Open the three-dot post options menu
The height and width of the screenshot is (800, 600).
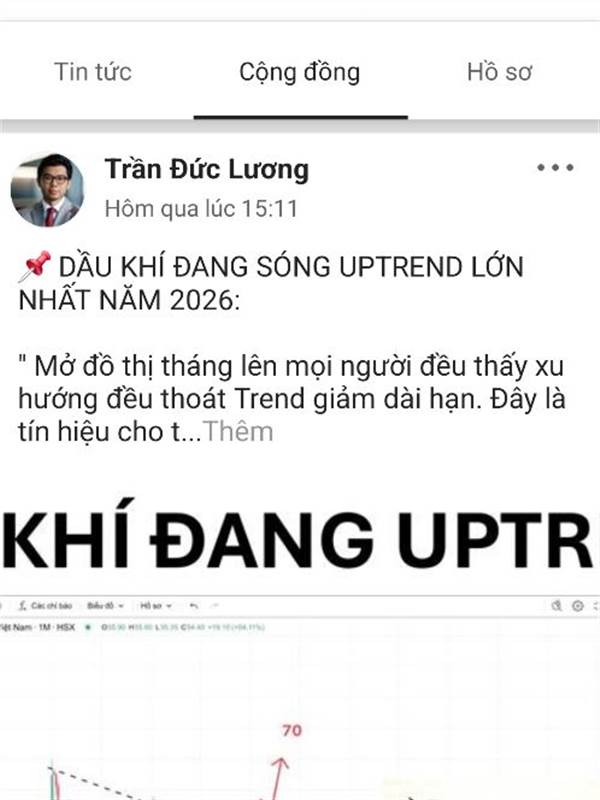click(555, 167)
